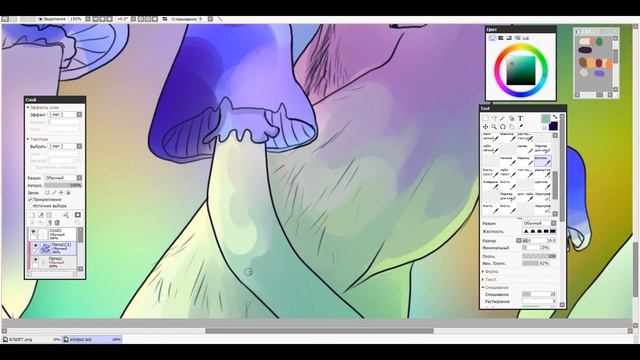Adjust the Плотн. density slider
Image resolution: width=640 pixels, height=360 pixels.
(539, 256)
